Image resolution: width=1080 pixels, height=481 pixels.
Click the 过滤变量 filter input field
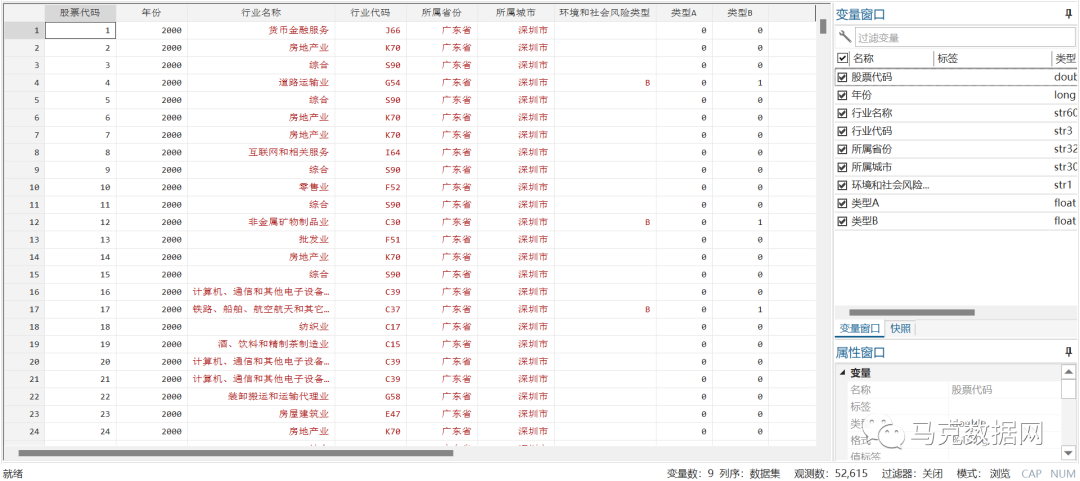[x=964, y=38]
